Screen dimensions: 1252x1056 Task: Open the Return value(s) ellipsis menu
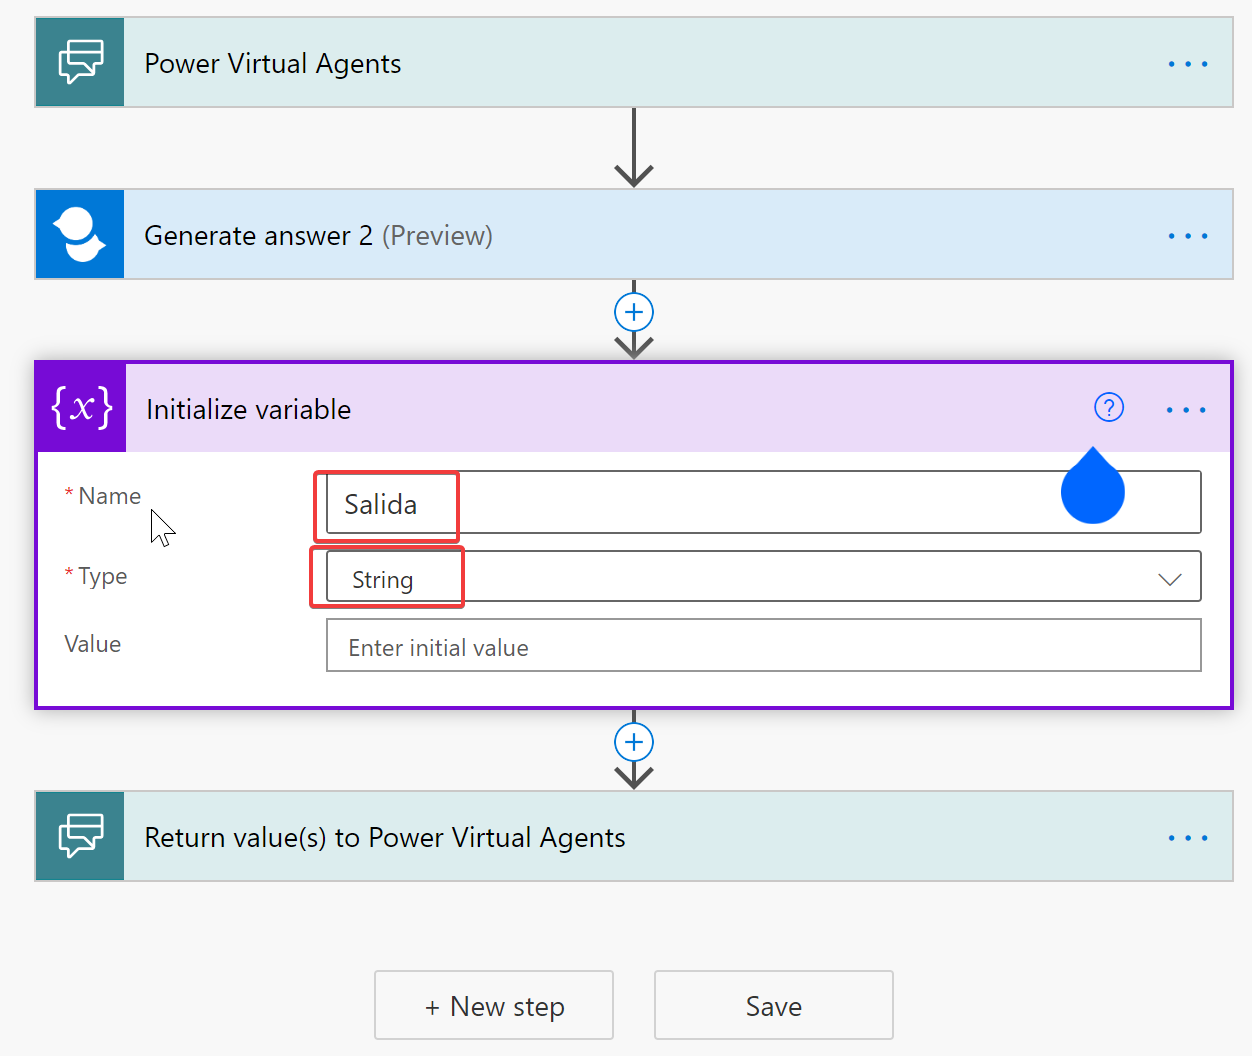pos(1187,838)
